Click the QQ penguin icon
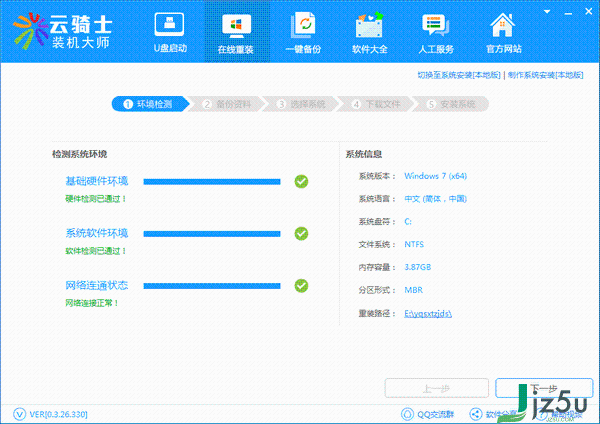Viewport: 600px width, 424px height. [x=407, y=414]
